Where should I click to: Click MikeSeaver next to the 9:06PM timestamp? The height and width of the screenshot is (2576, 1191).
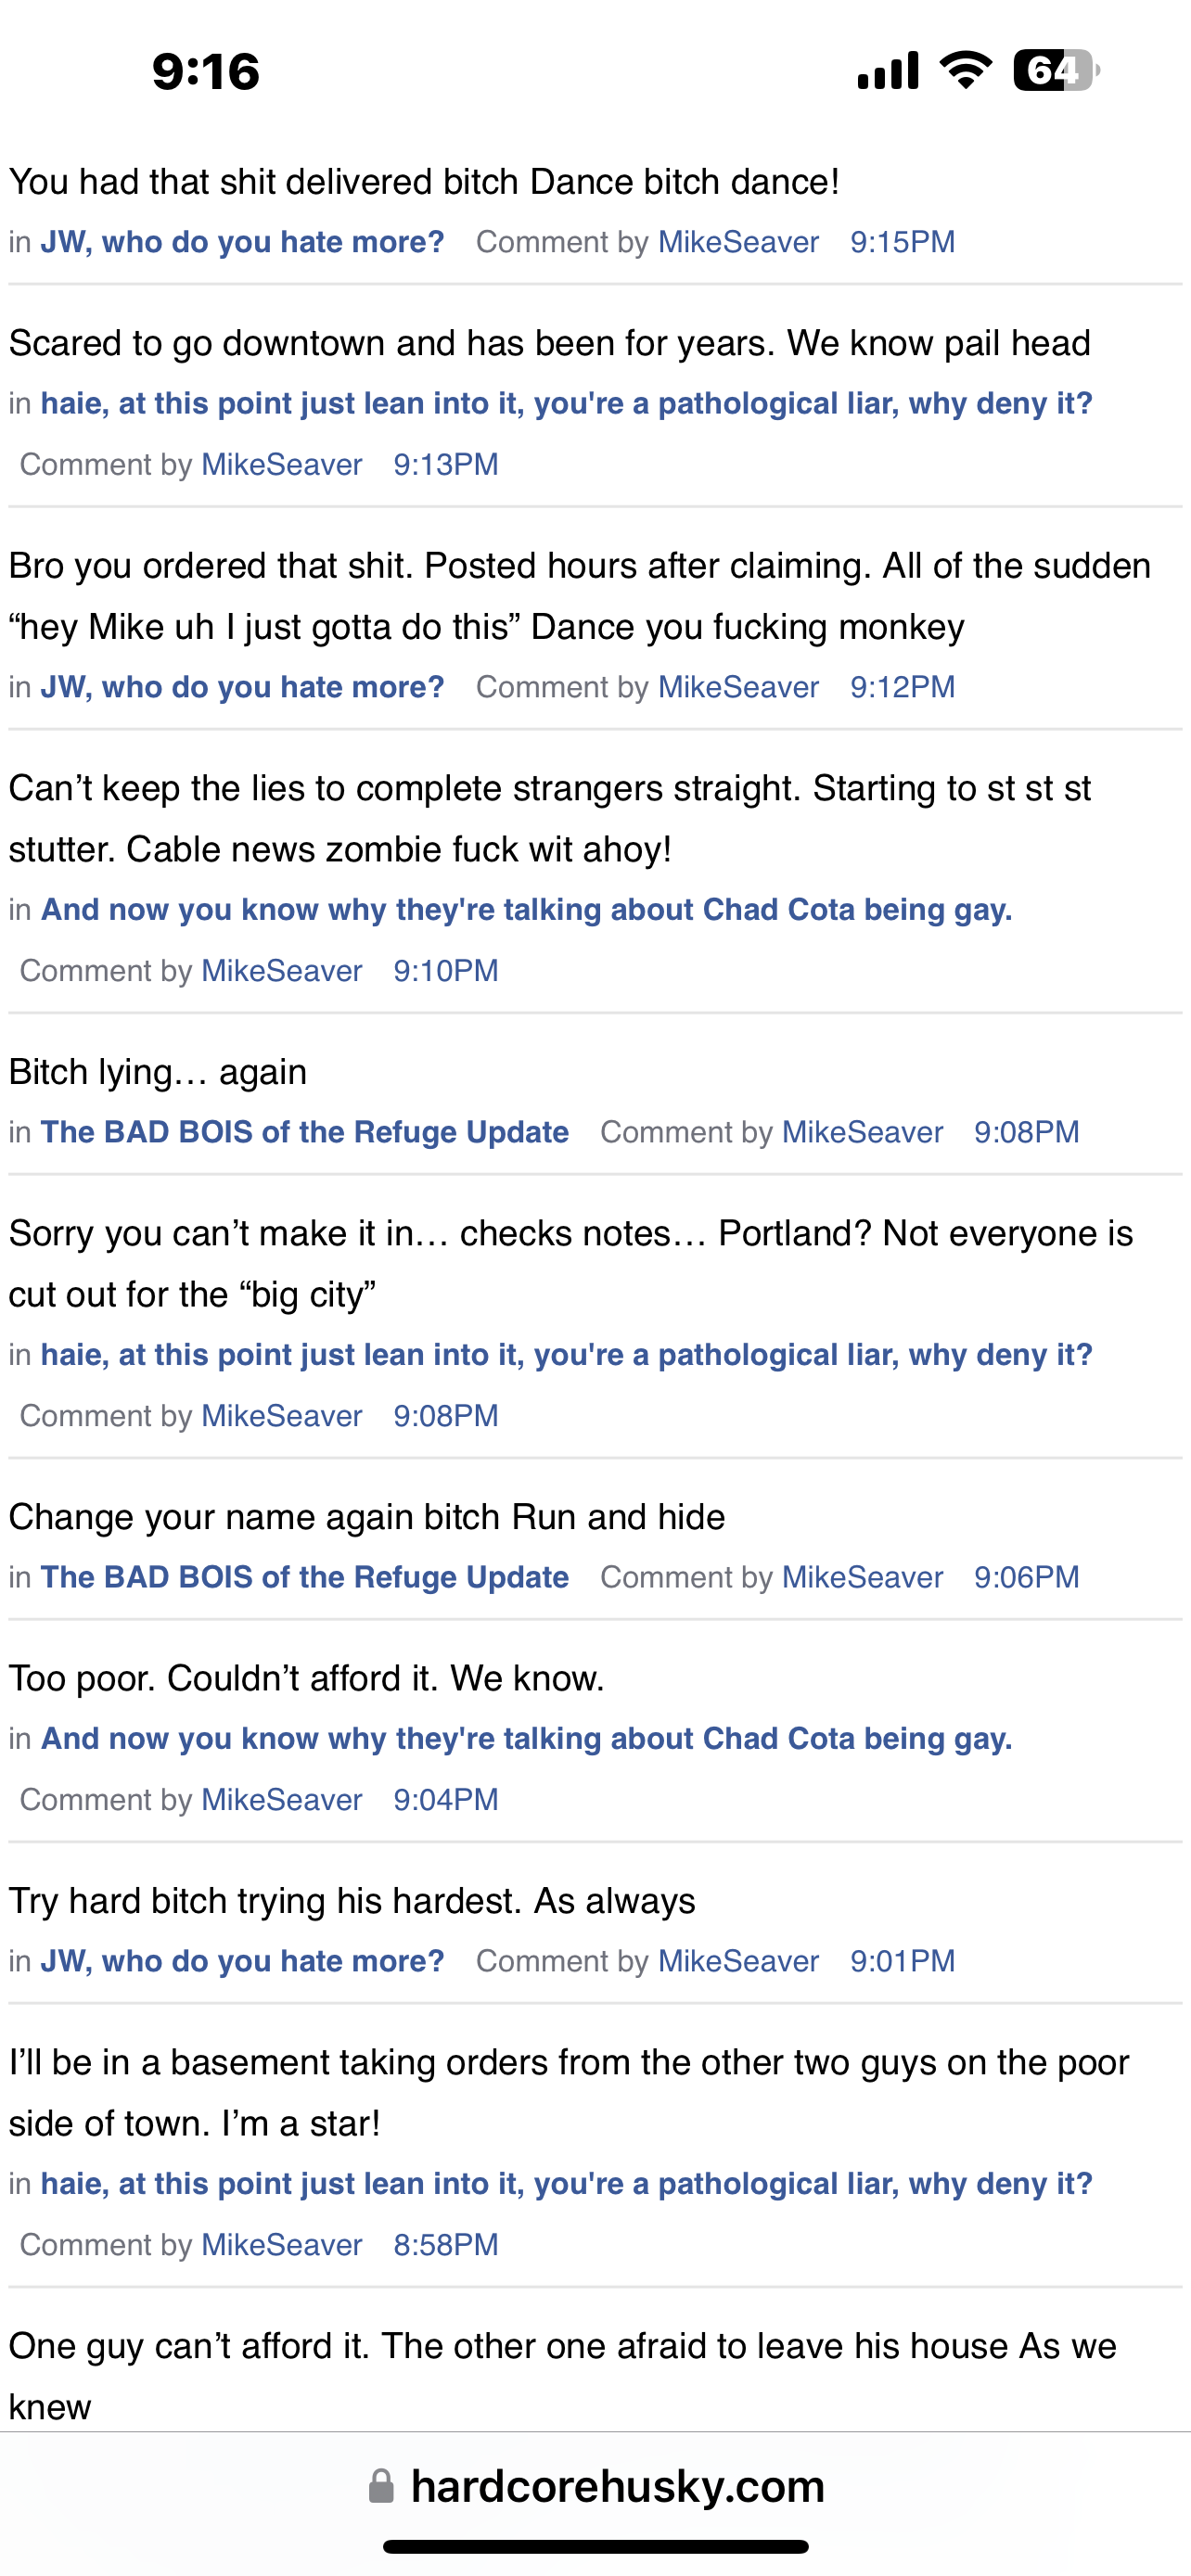(862, 1577)
